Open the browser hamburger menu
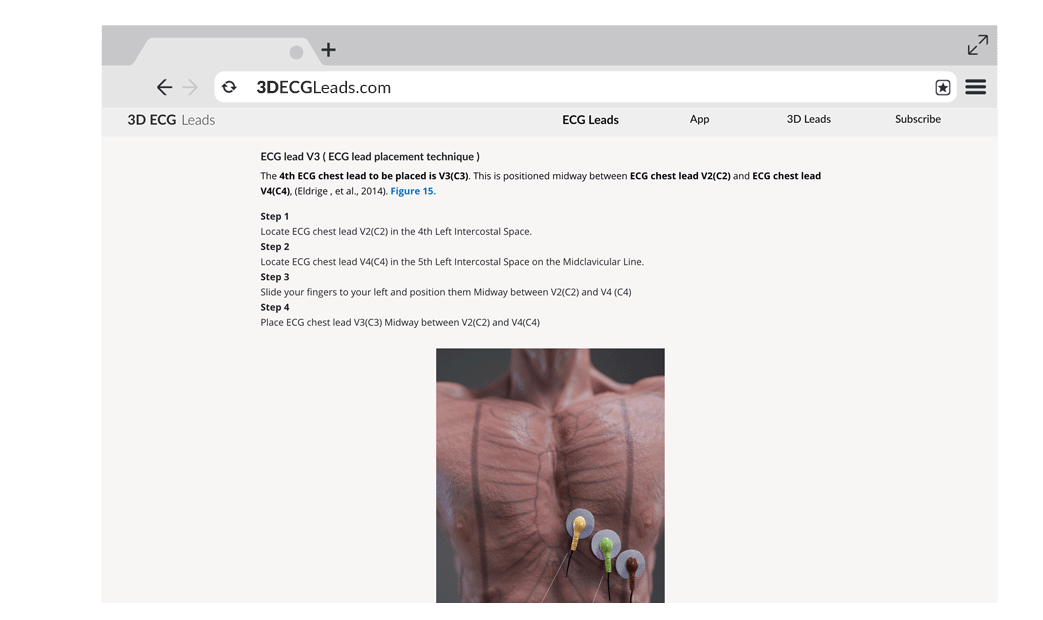Image resolution: width=1043 pixels, height=620 pixels. click(x=976, y=87)
